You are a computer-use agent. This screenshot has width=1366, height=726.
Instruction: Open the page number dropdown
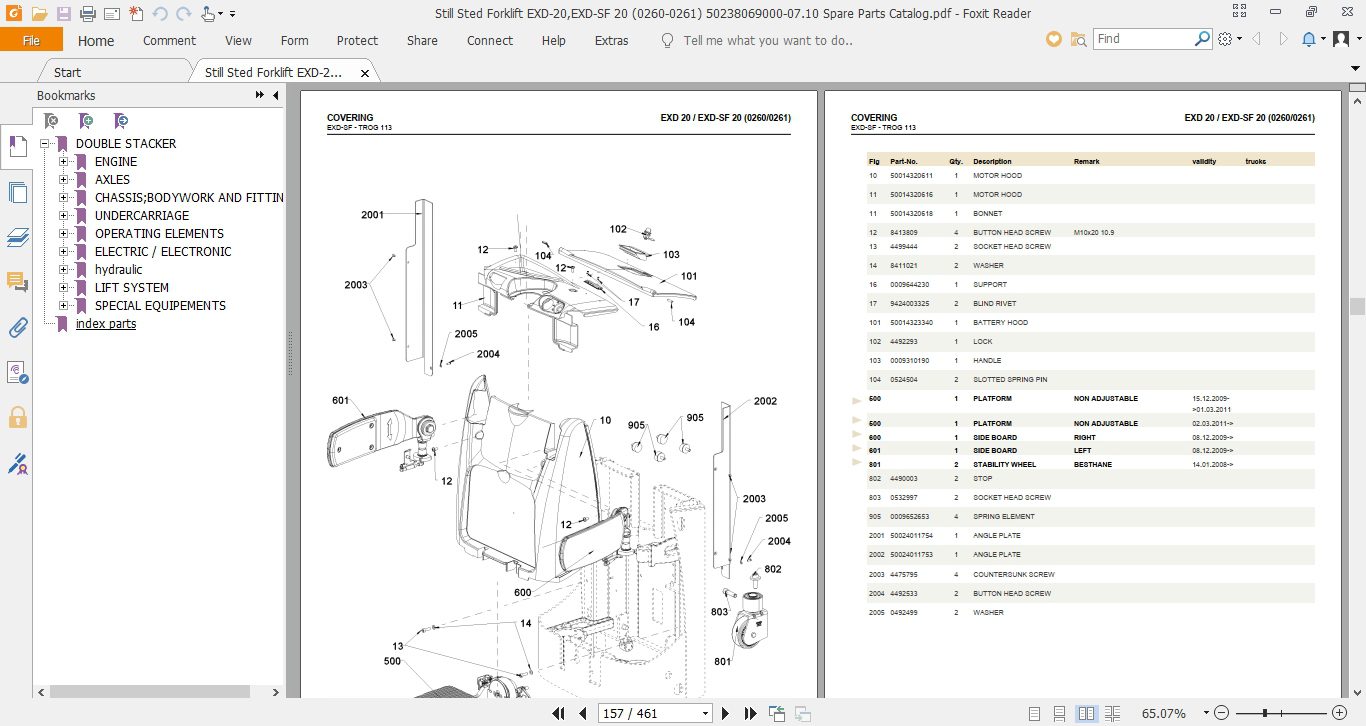tap(705, 714)
